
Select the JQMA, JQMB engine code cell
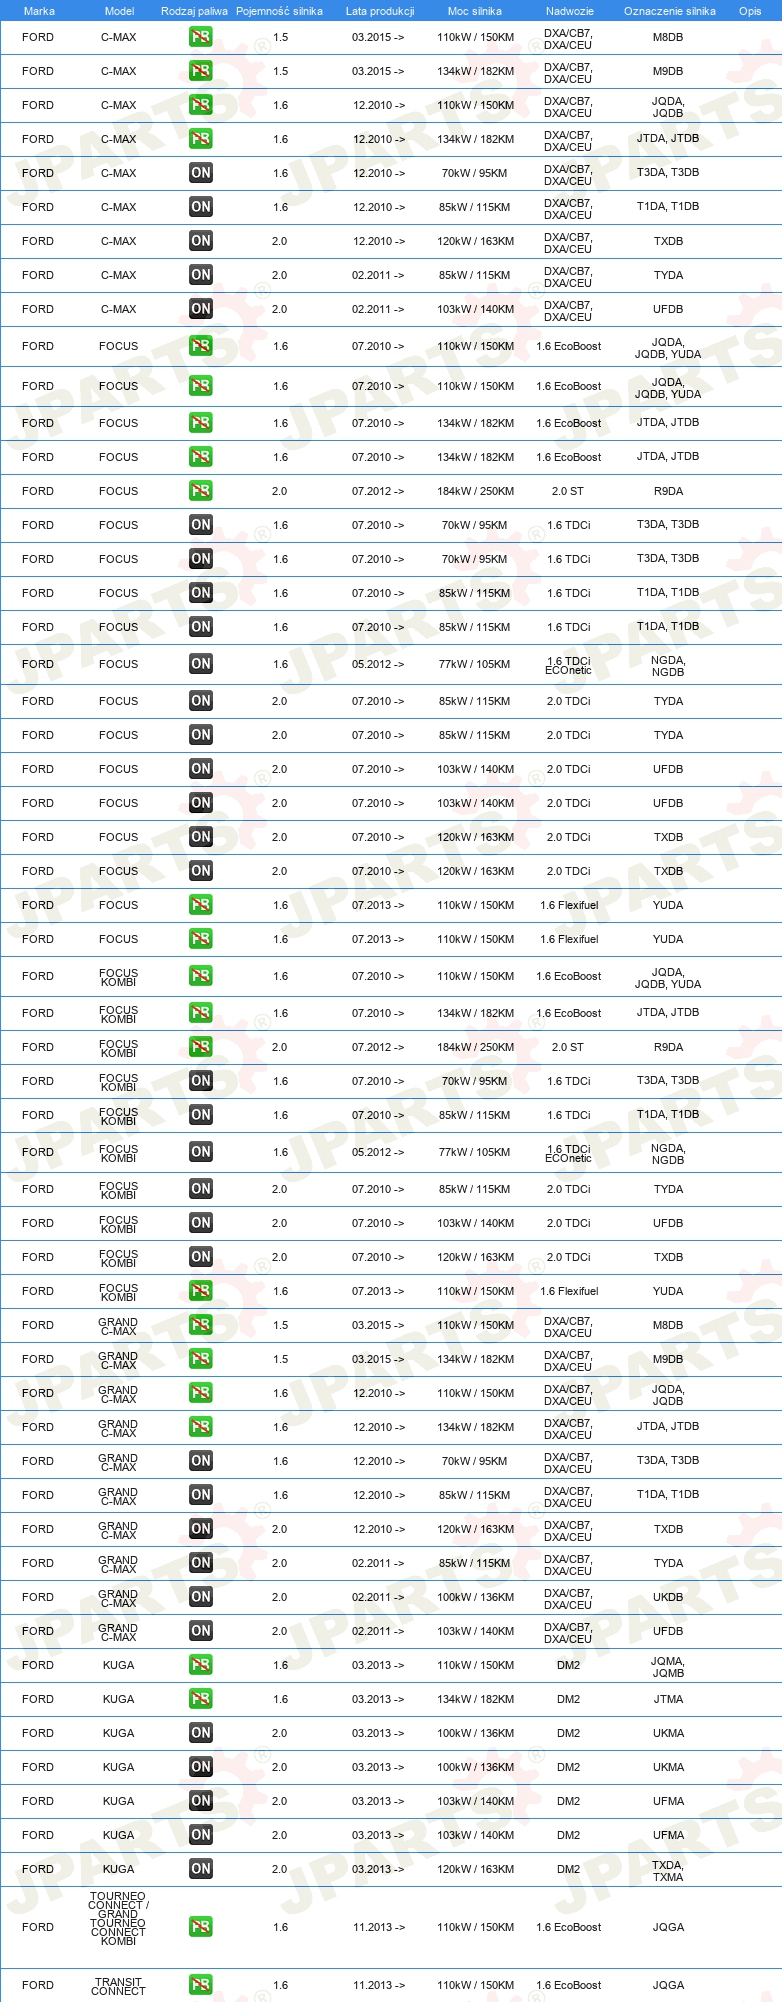tap(668, 1666)
